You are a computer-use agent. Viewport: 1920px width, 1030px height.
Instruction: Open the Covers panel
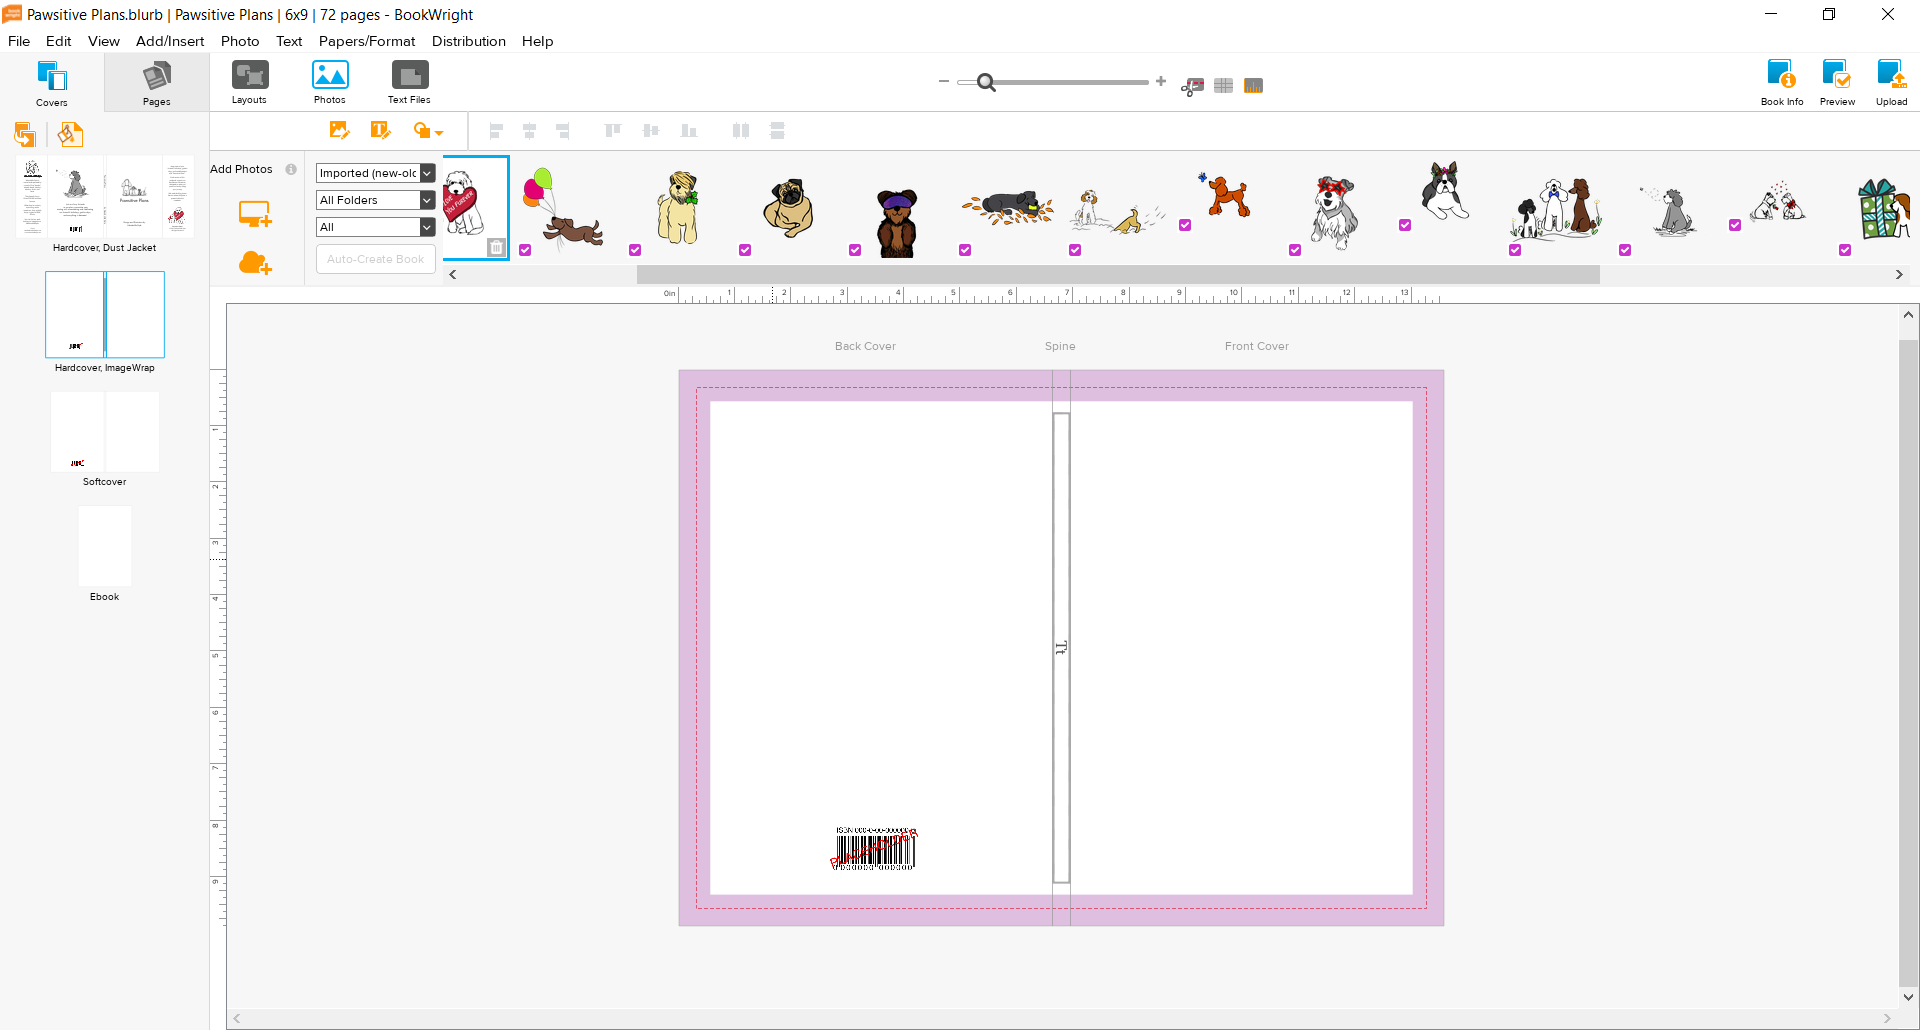(52, 83)
